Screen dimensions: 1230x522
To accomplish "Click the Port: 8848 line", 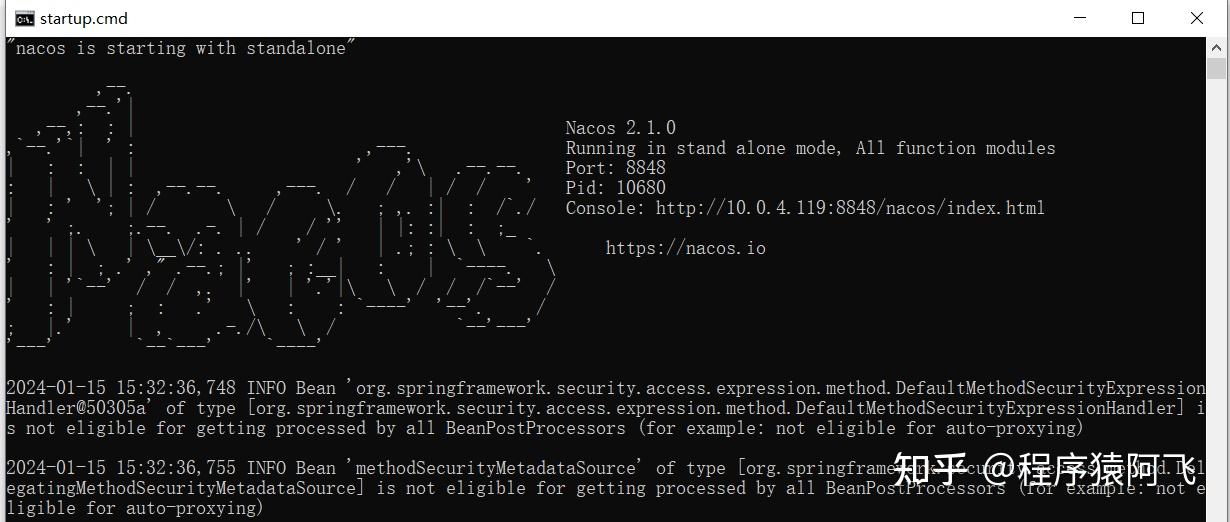I will tap(615, 168).
